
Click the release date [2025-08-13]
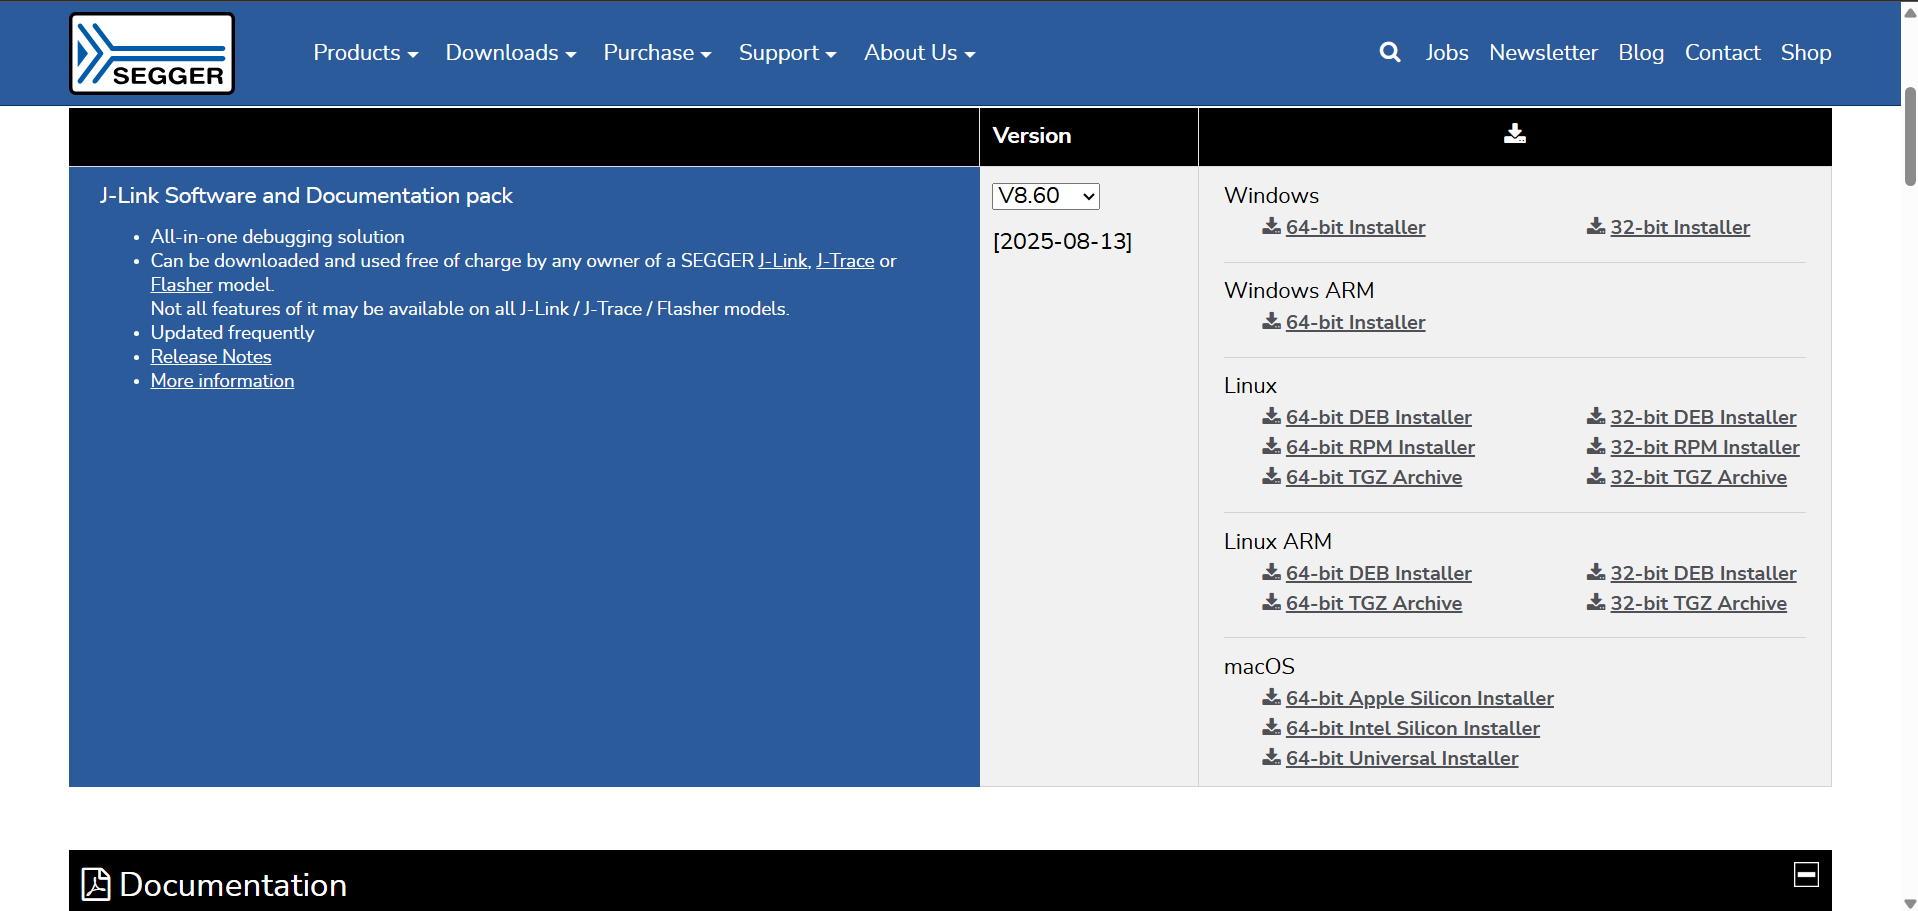click(x=1062, y=242)
